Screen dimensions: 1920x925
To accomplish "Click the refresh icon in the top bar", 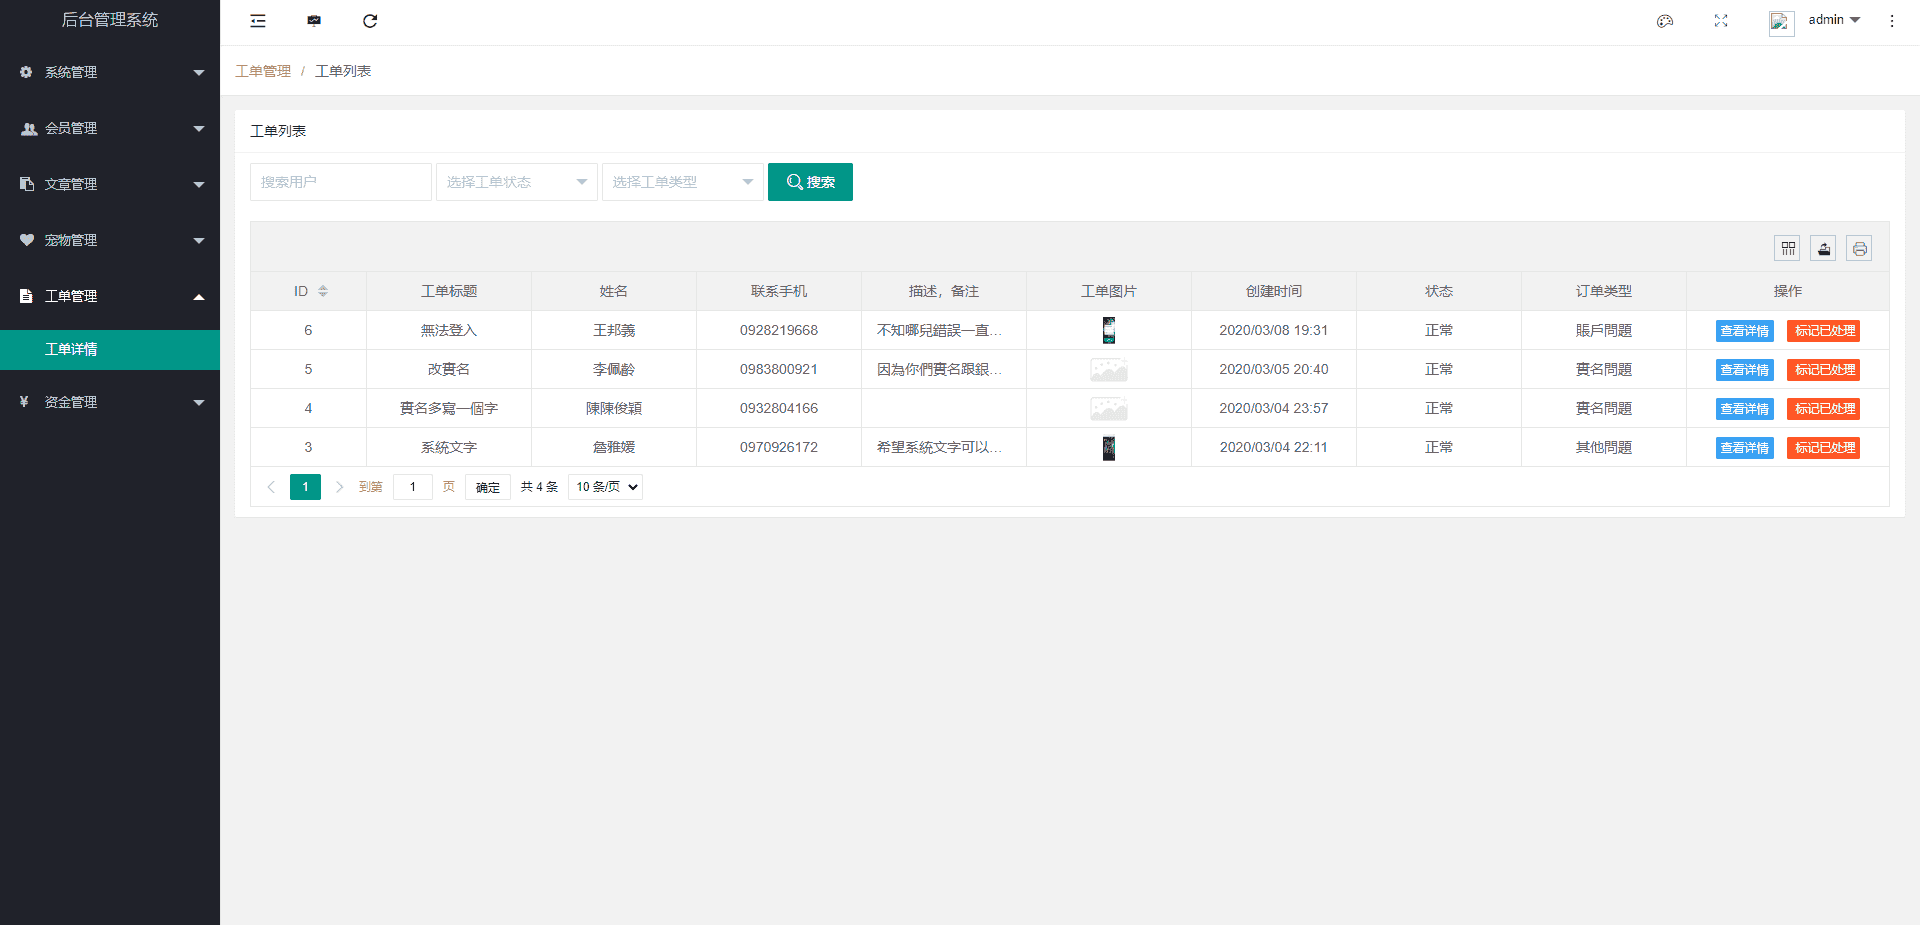I will click(370, 21).
